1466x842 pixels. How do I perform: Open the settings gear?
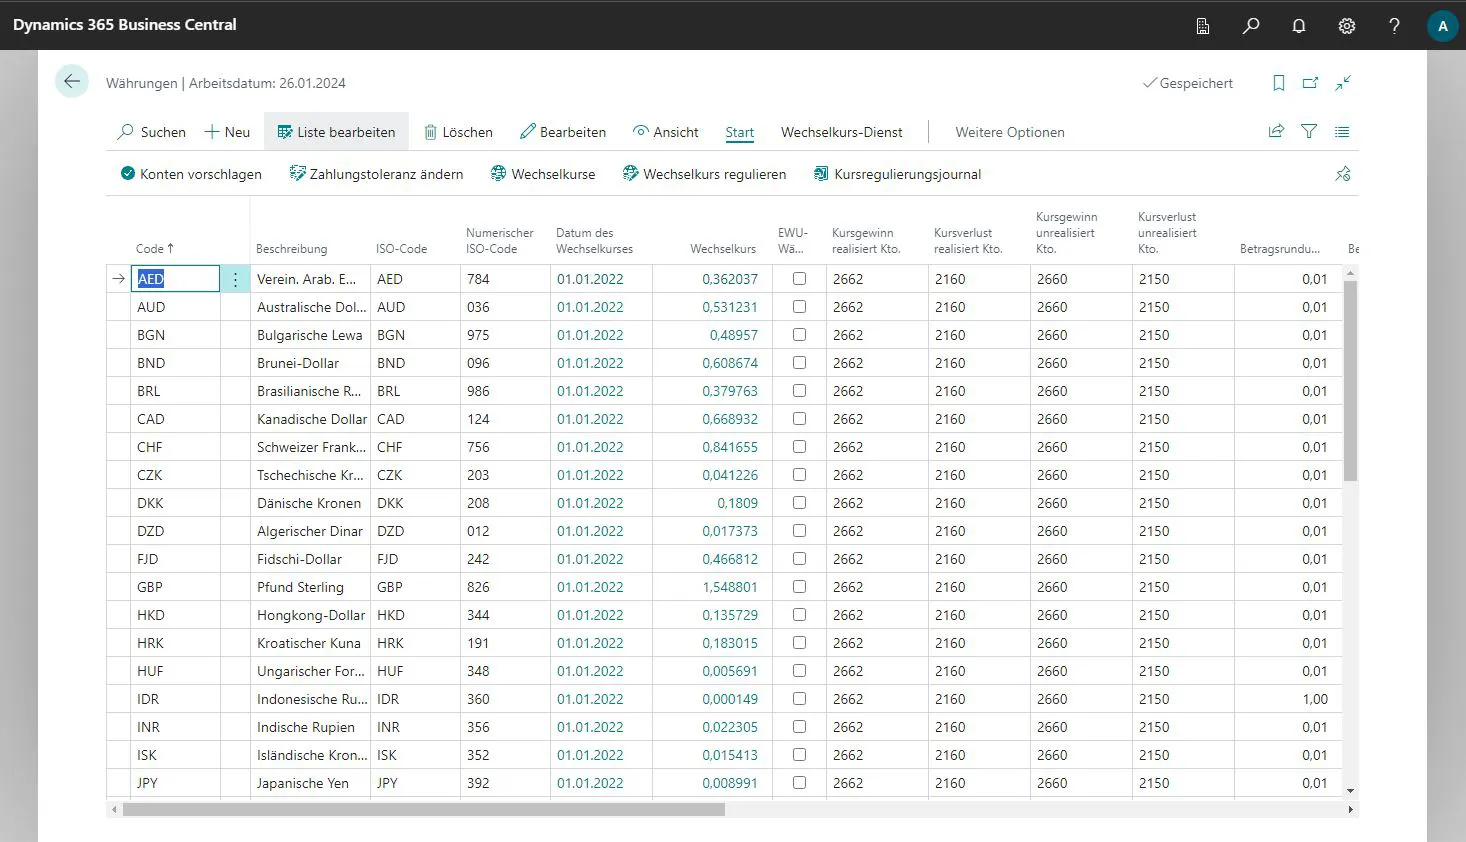point(1347,26)
